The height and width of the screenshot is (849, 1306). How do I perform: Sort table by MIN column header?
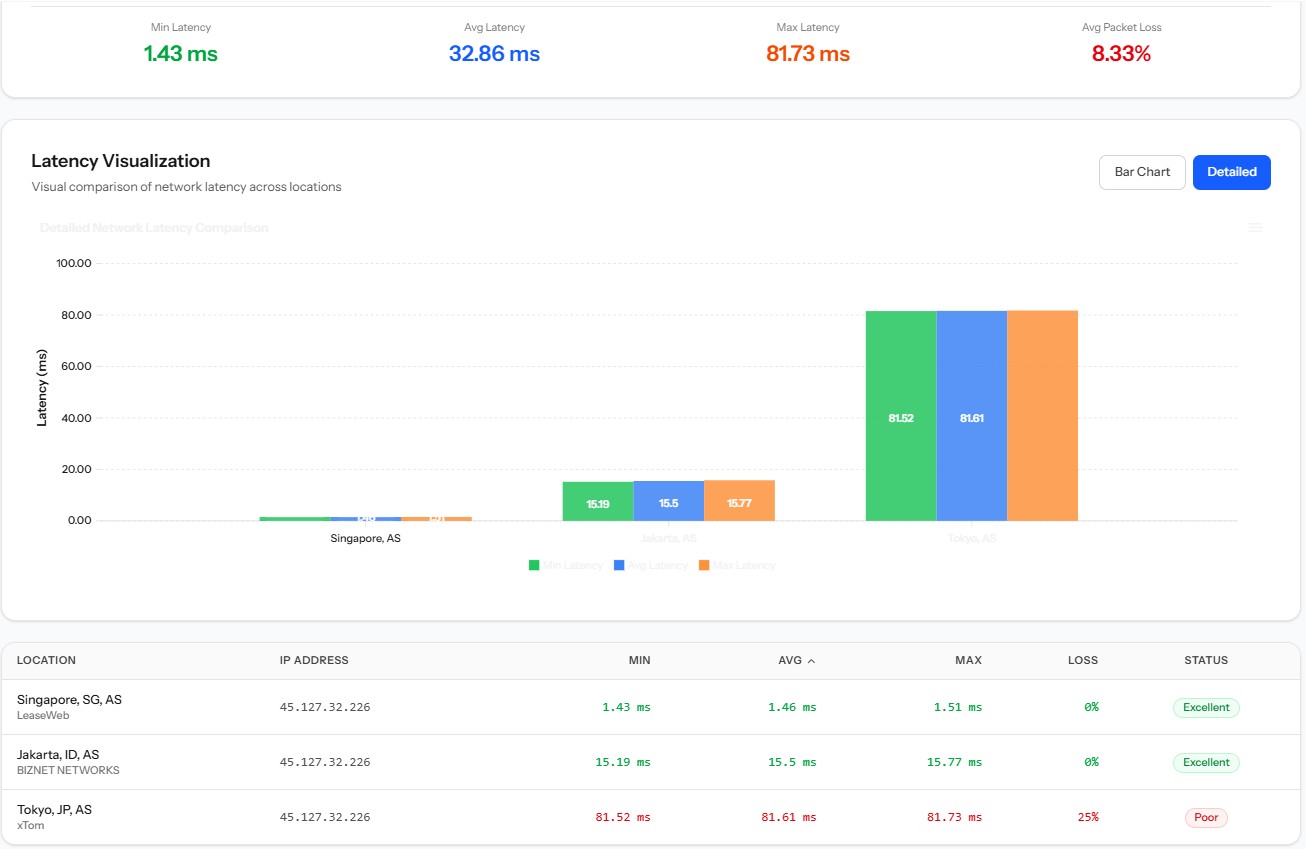(x=639, y=660)
